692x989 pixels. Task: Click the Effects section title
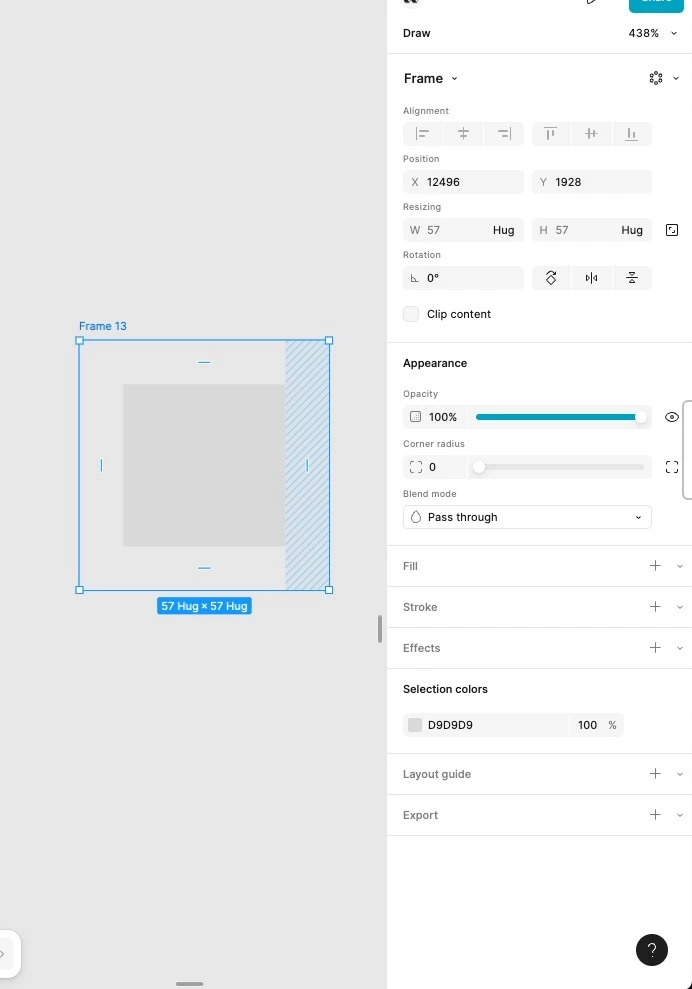[x=421, y=648]
